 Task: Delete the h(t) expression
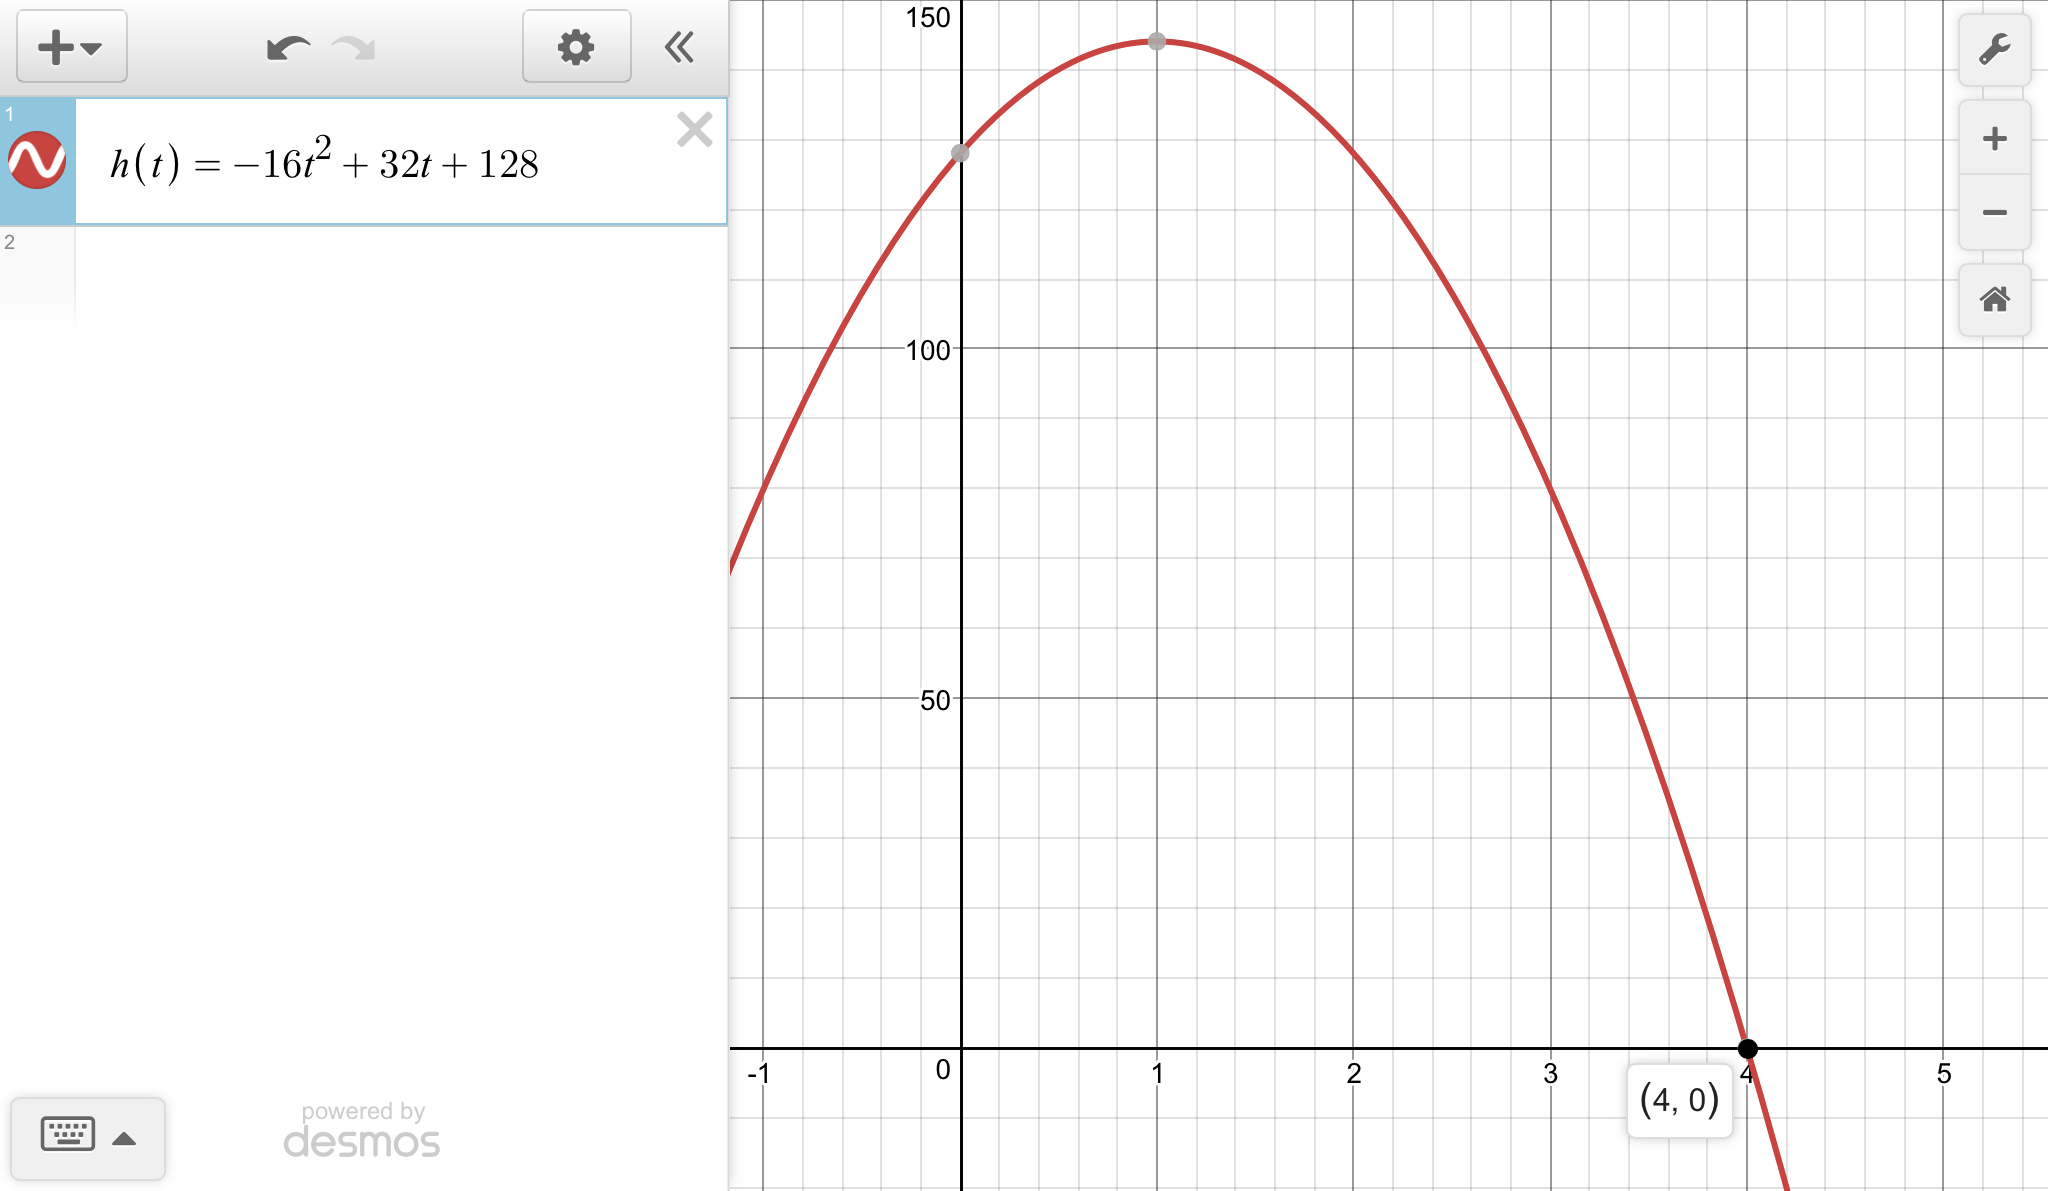pyautogui.click(x=694, y=130)
